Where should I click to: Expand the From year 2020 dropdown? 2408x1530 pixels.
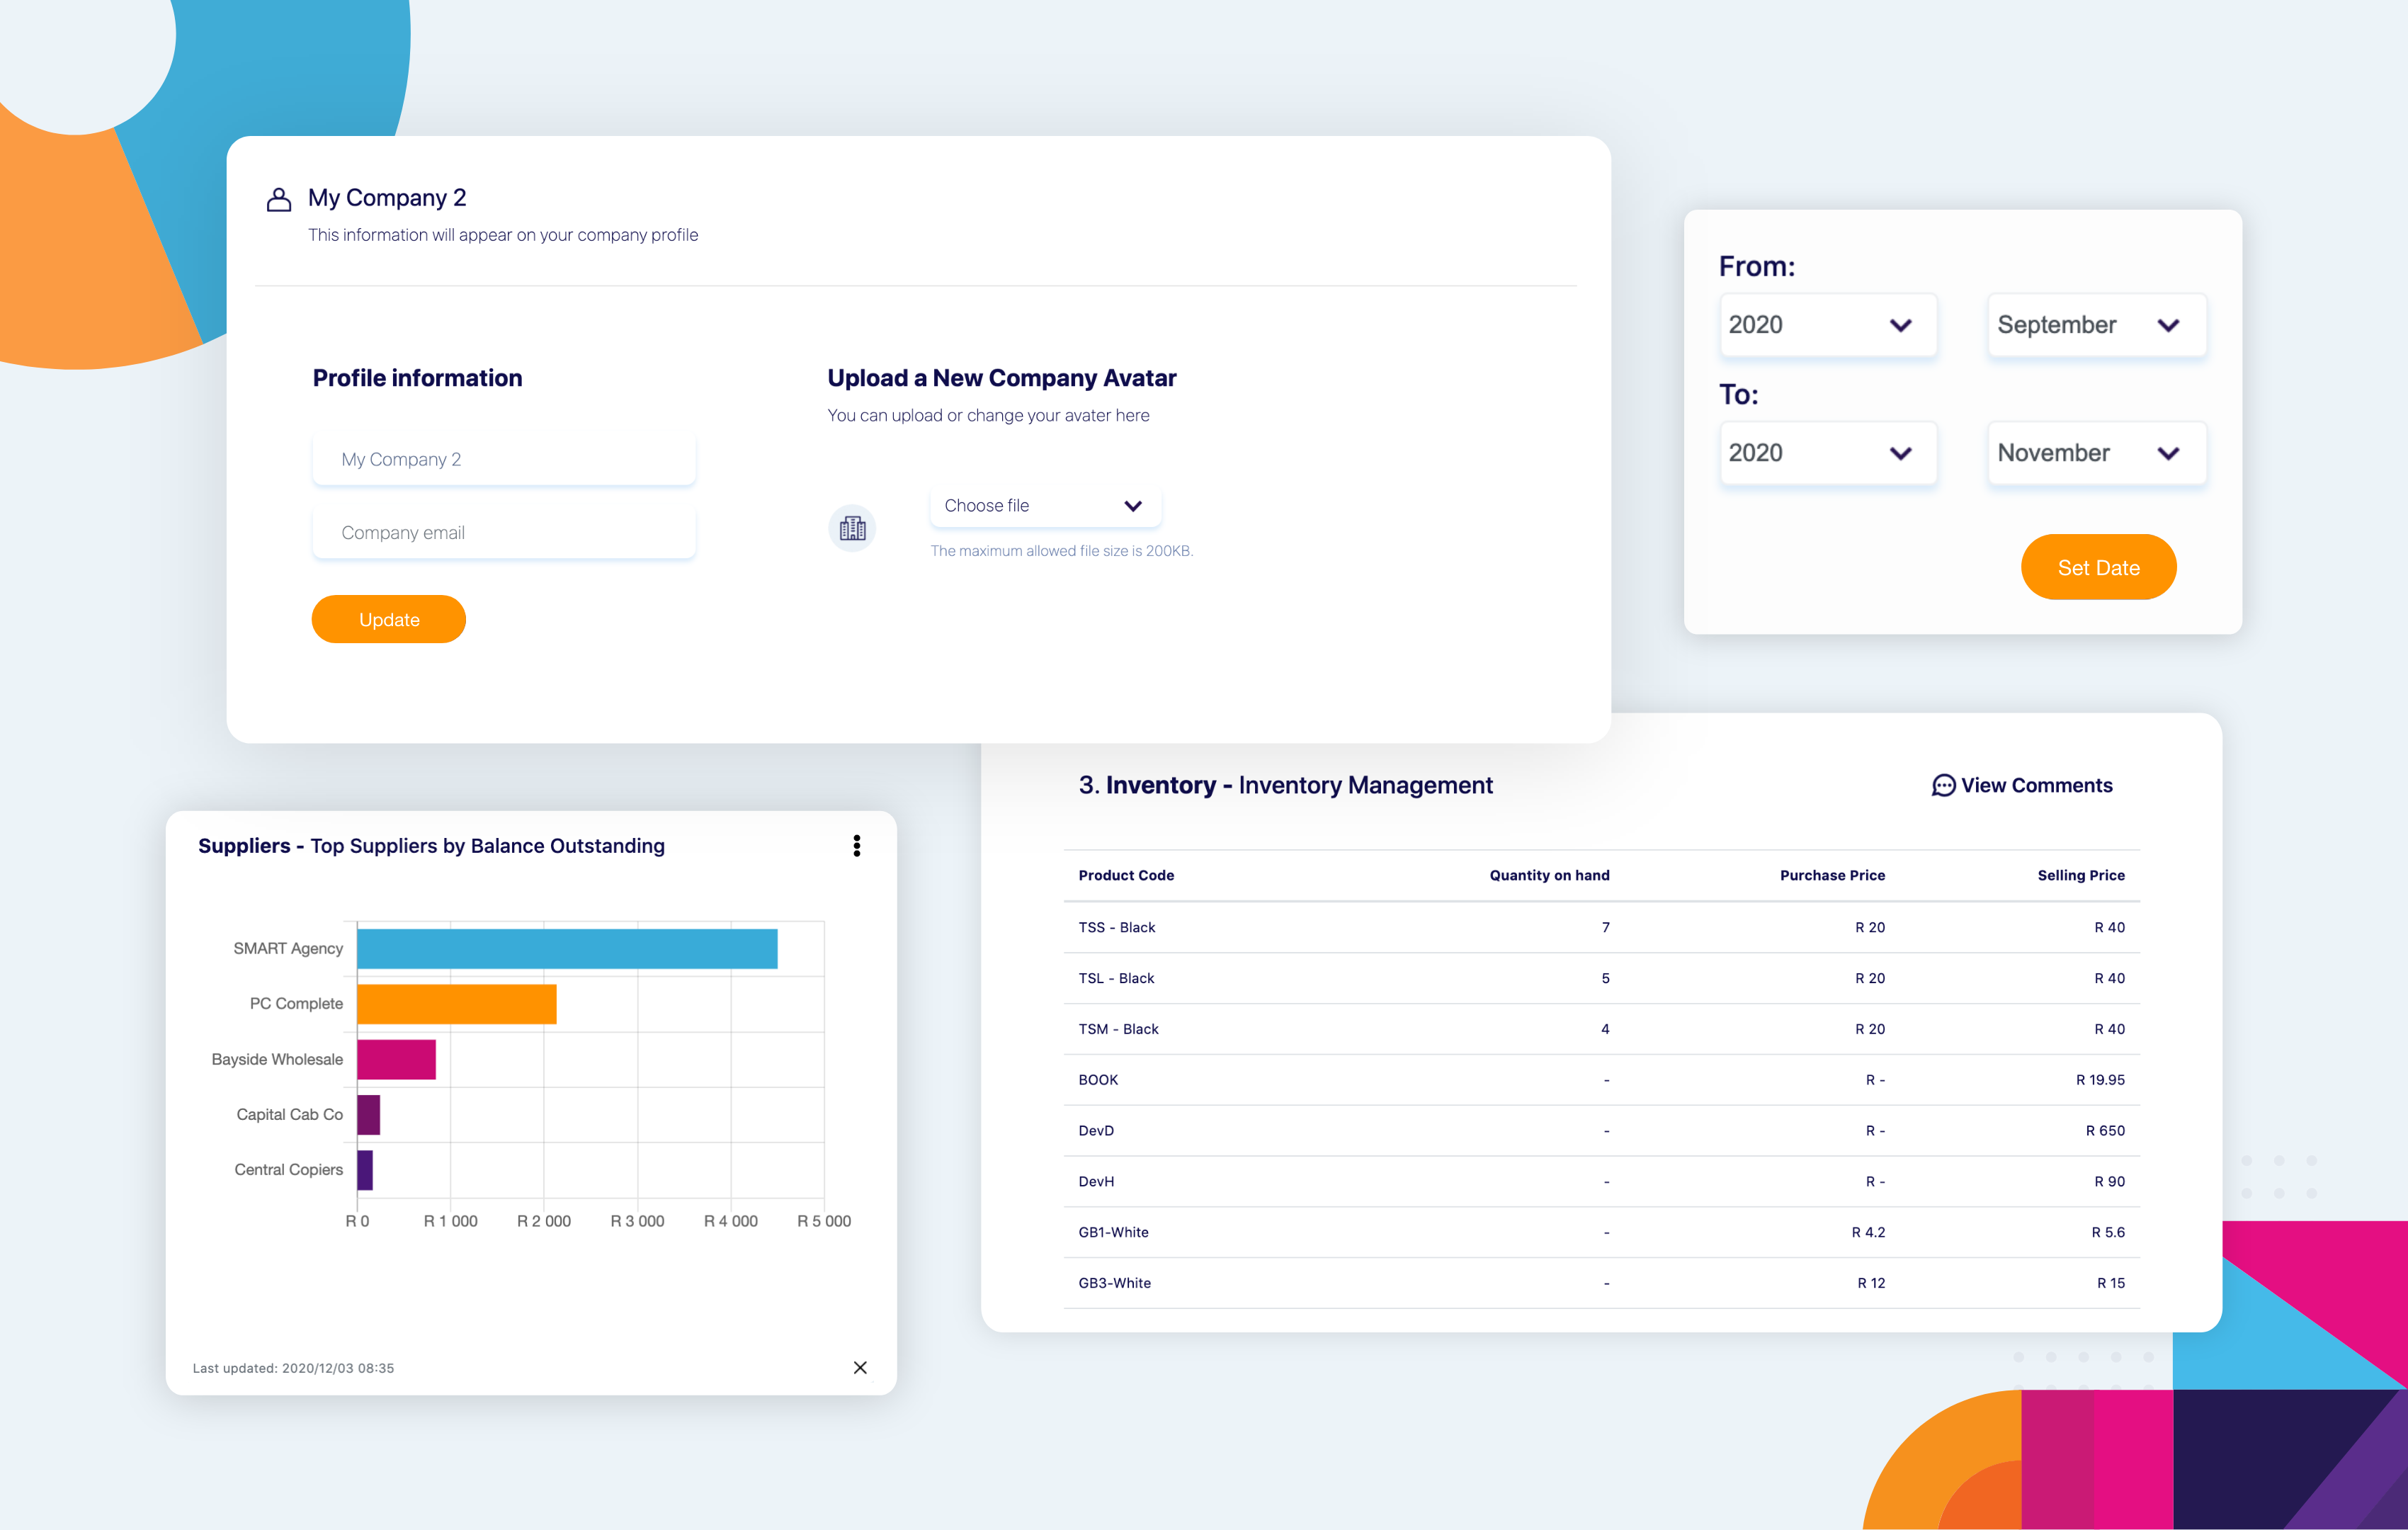pyautogui.click(x=1827, y=325)
